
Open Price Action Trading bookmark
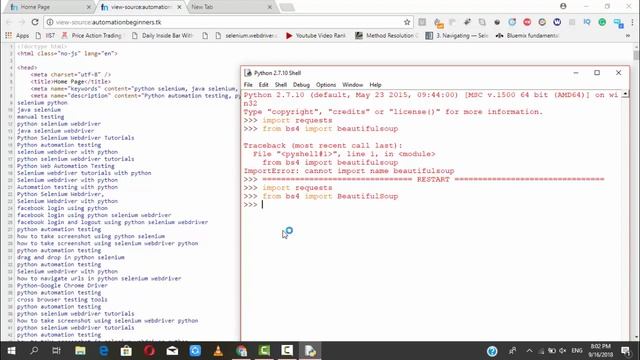point(91,36)
